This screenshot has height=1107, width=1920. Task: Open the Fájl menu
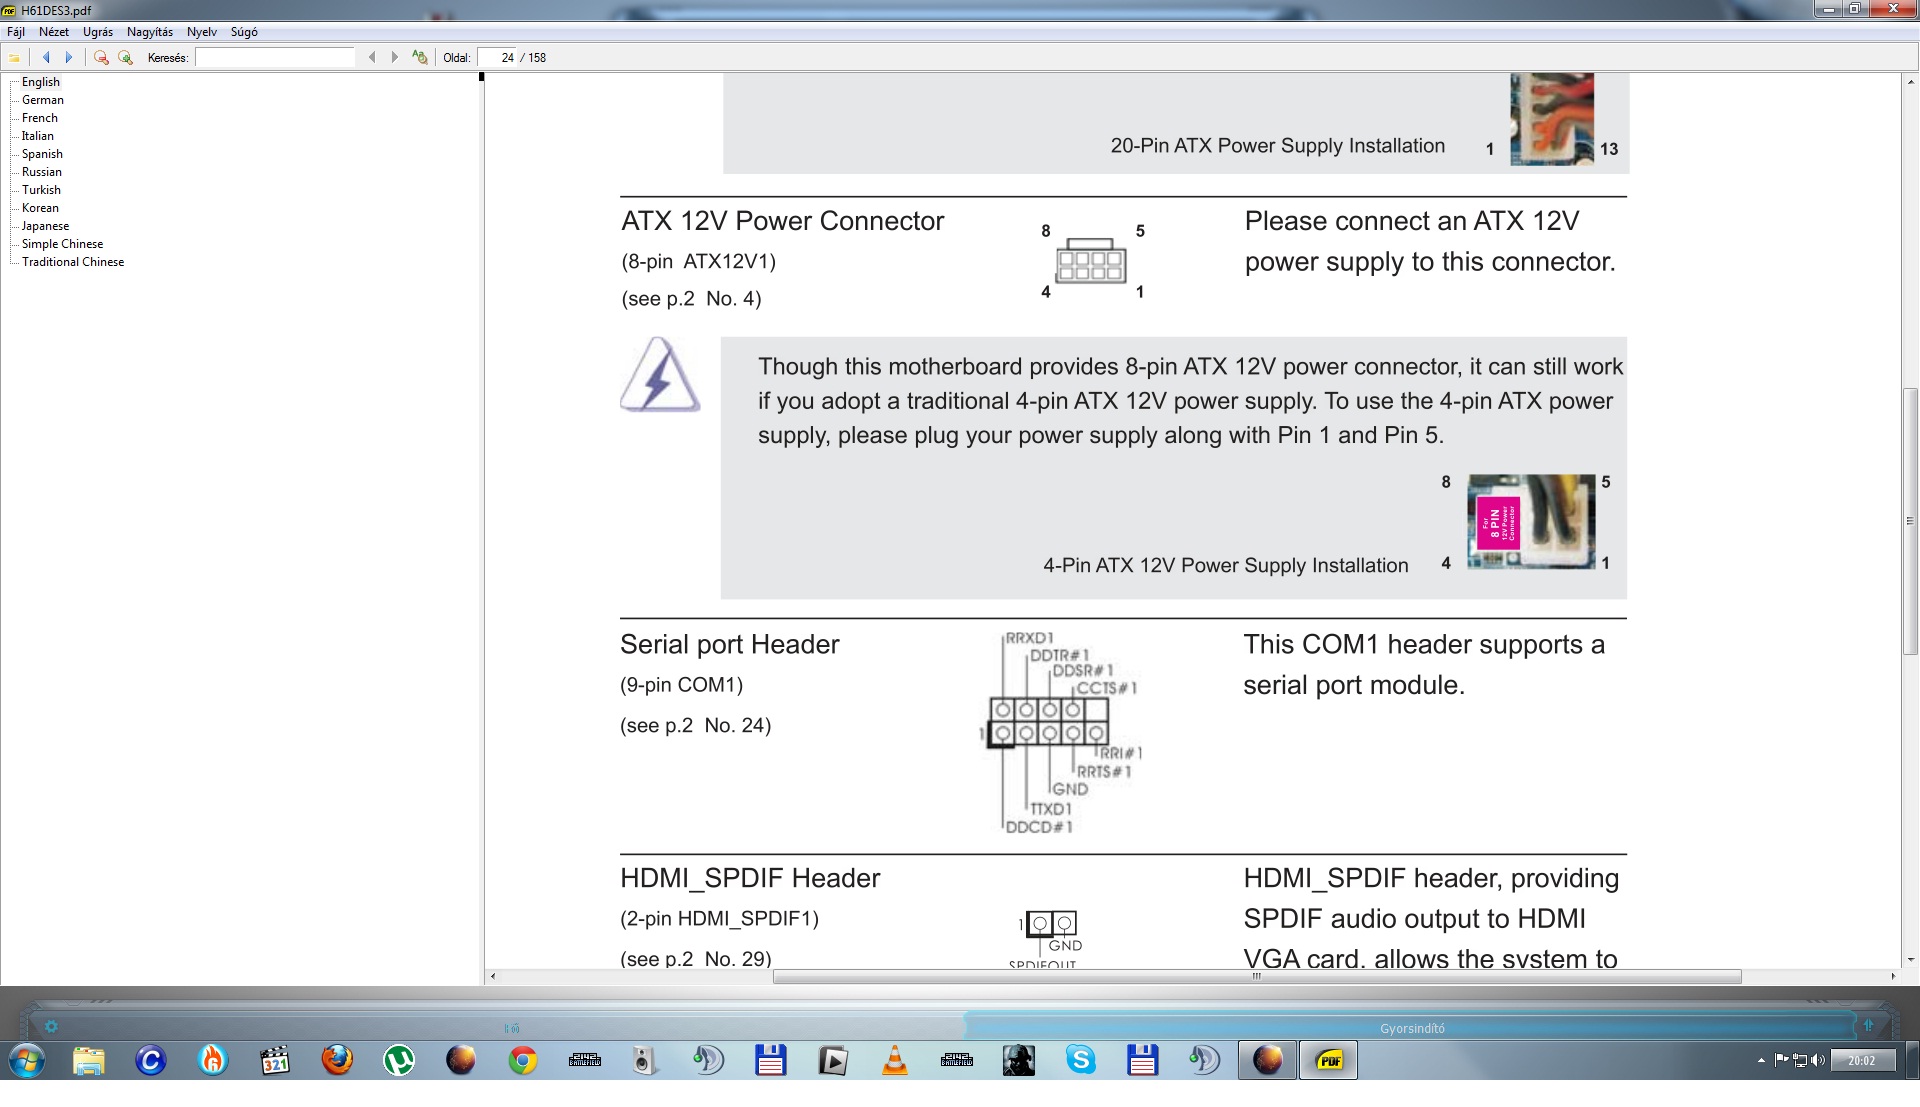tap(16, 32)
